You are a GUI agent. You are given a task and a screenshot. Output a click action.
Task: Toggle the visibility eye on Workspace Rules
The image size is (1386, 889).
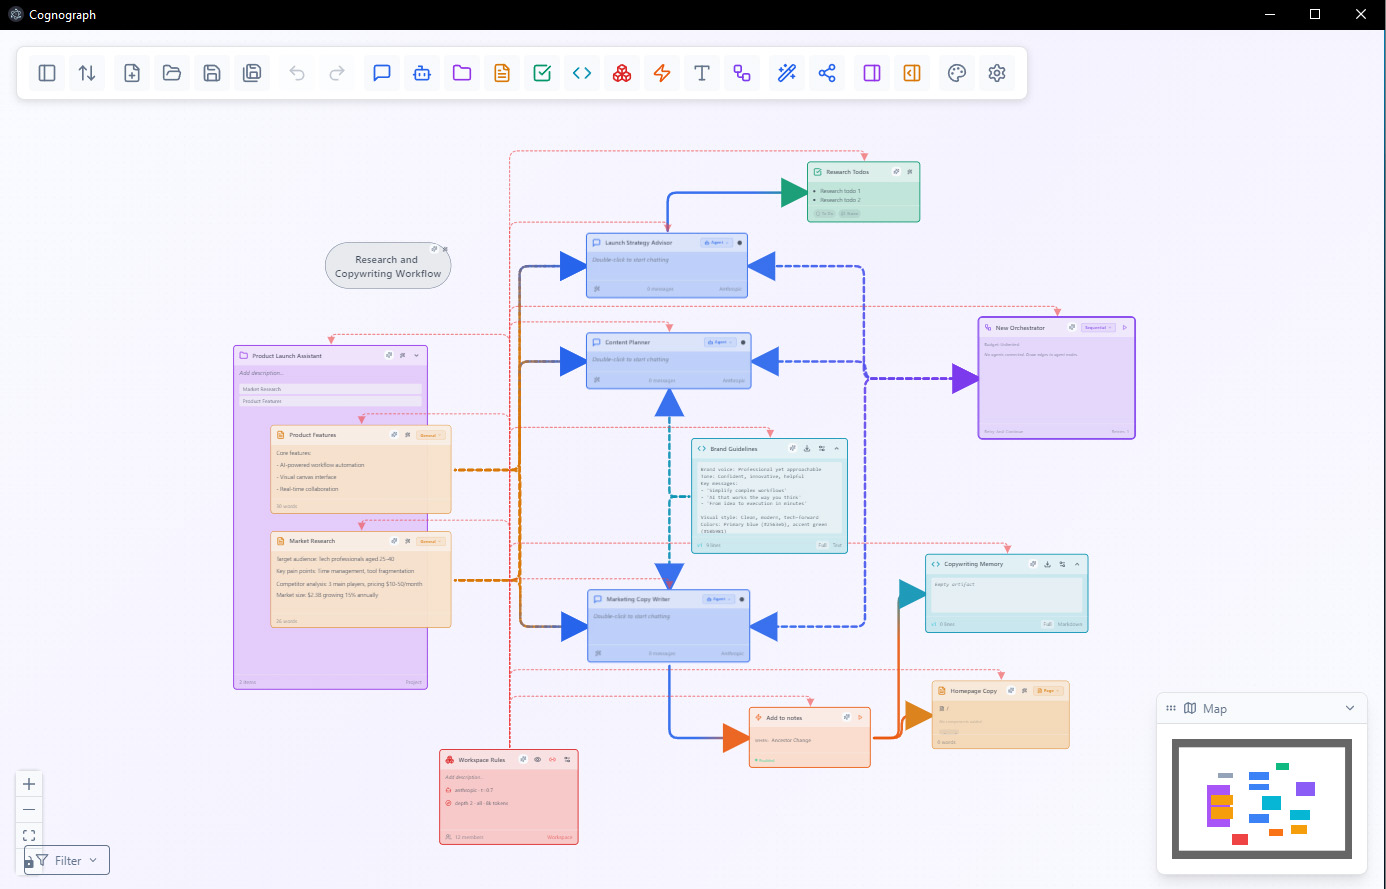coord(537,760)
